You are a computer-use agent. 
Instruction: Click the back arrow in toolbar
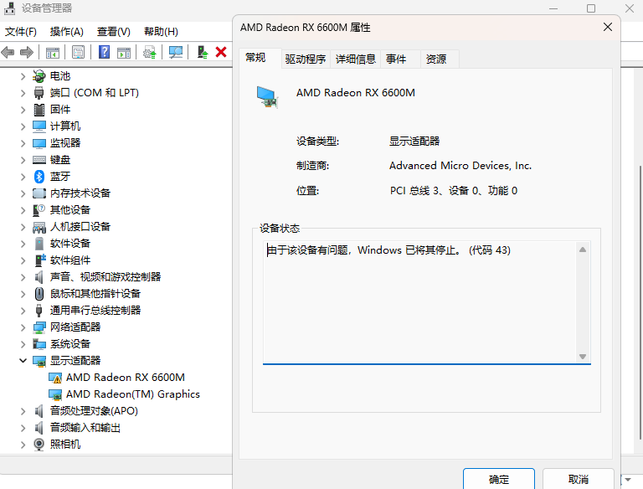coord(10,52)
